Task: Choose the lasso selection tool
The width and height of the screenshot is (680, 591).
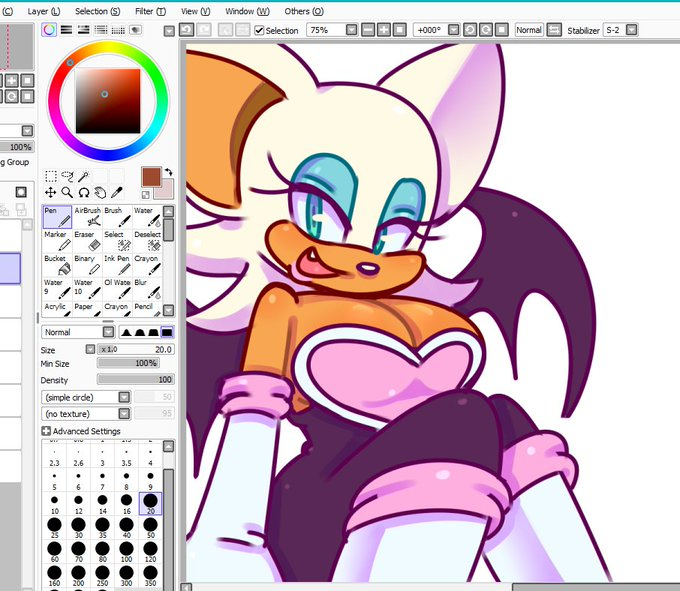Action: click(67, 176)
